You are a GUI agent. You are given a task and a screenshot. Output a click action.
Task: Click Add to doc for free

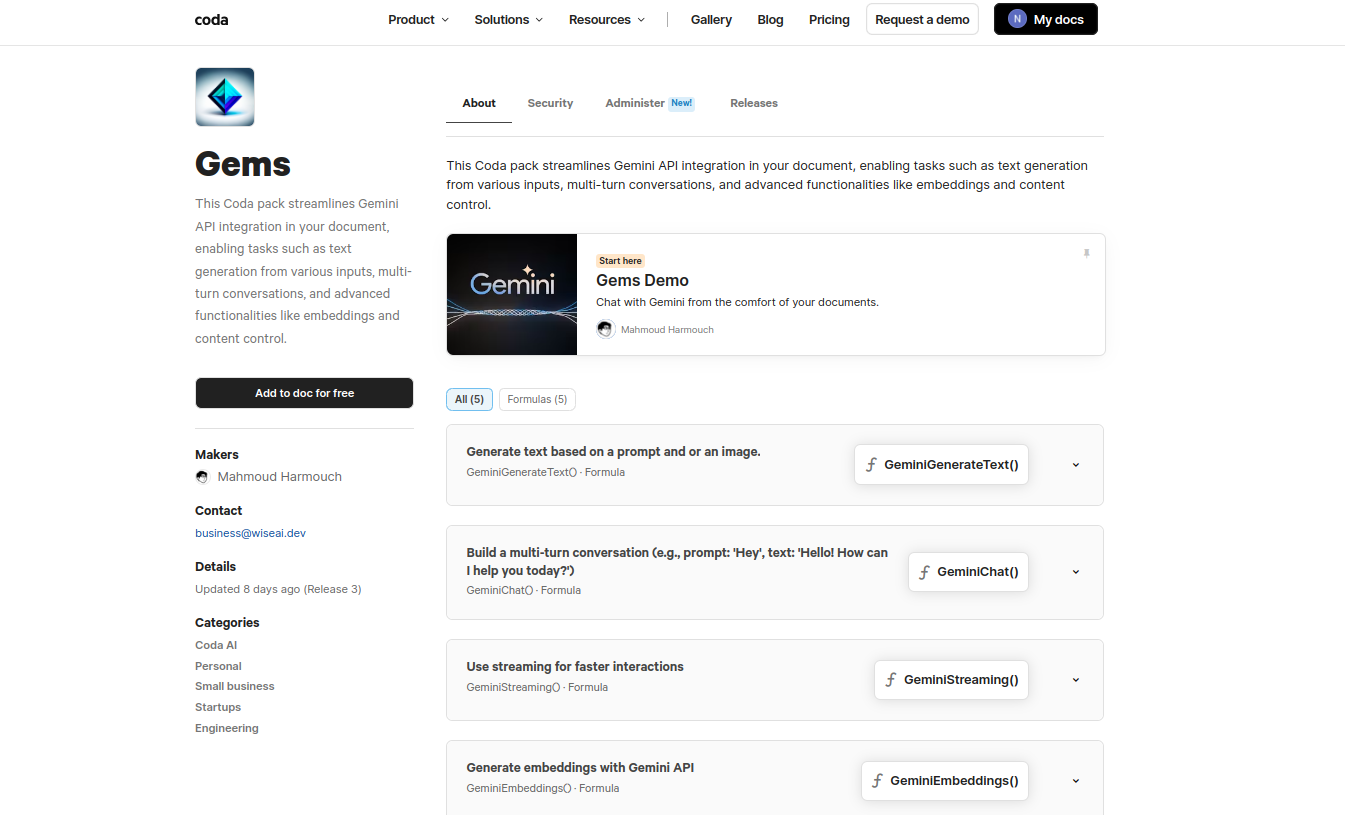pos(304,393)
